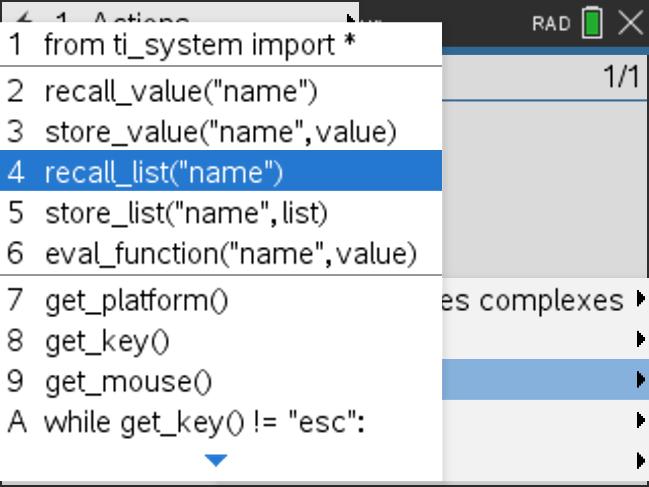Expand the 'es complexes' submenu arrow
The height and width of the screenshot is (487, 649).
(639, 300)
